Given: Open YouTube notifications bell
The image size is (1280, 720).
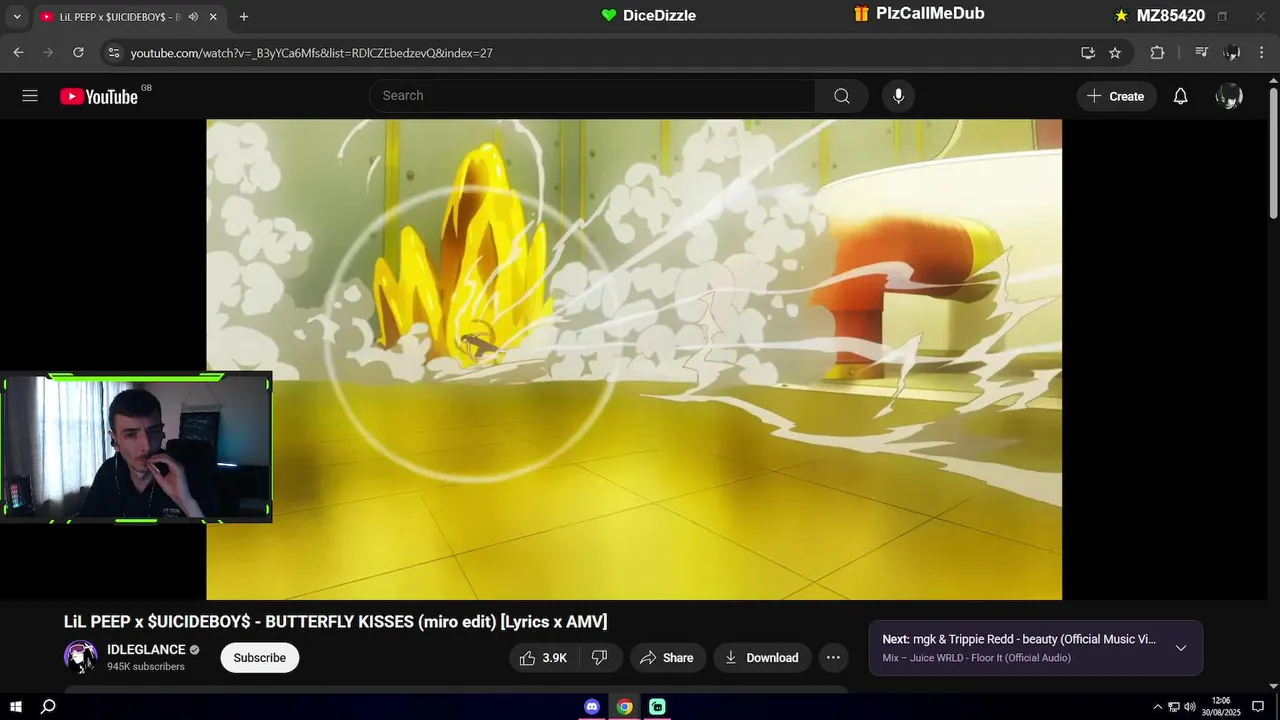Looking at the screenshot, I should [1180, 96].
